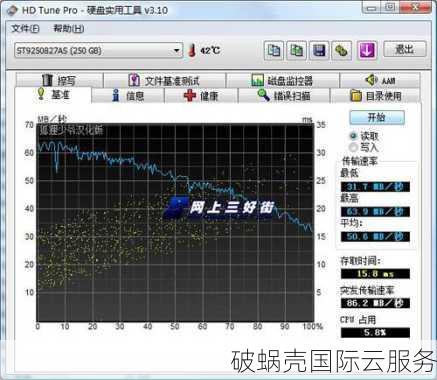
Task: Click the save screenshot floppy icon
Action: point(319,50)
